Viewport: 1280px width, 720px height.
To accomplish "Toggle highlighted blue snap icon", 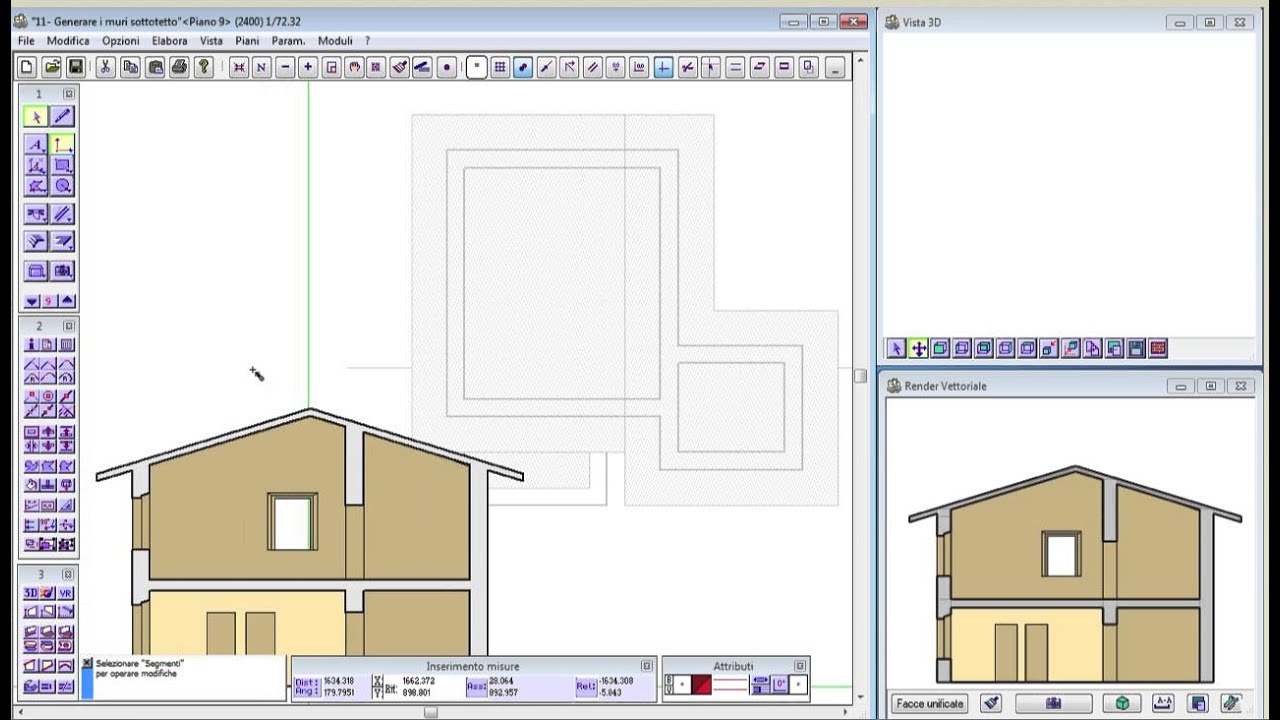I will click(523, 67).
